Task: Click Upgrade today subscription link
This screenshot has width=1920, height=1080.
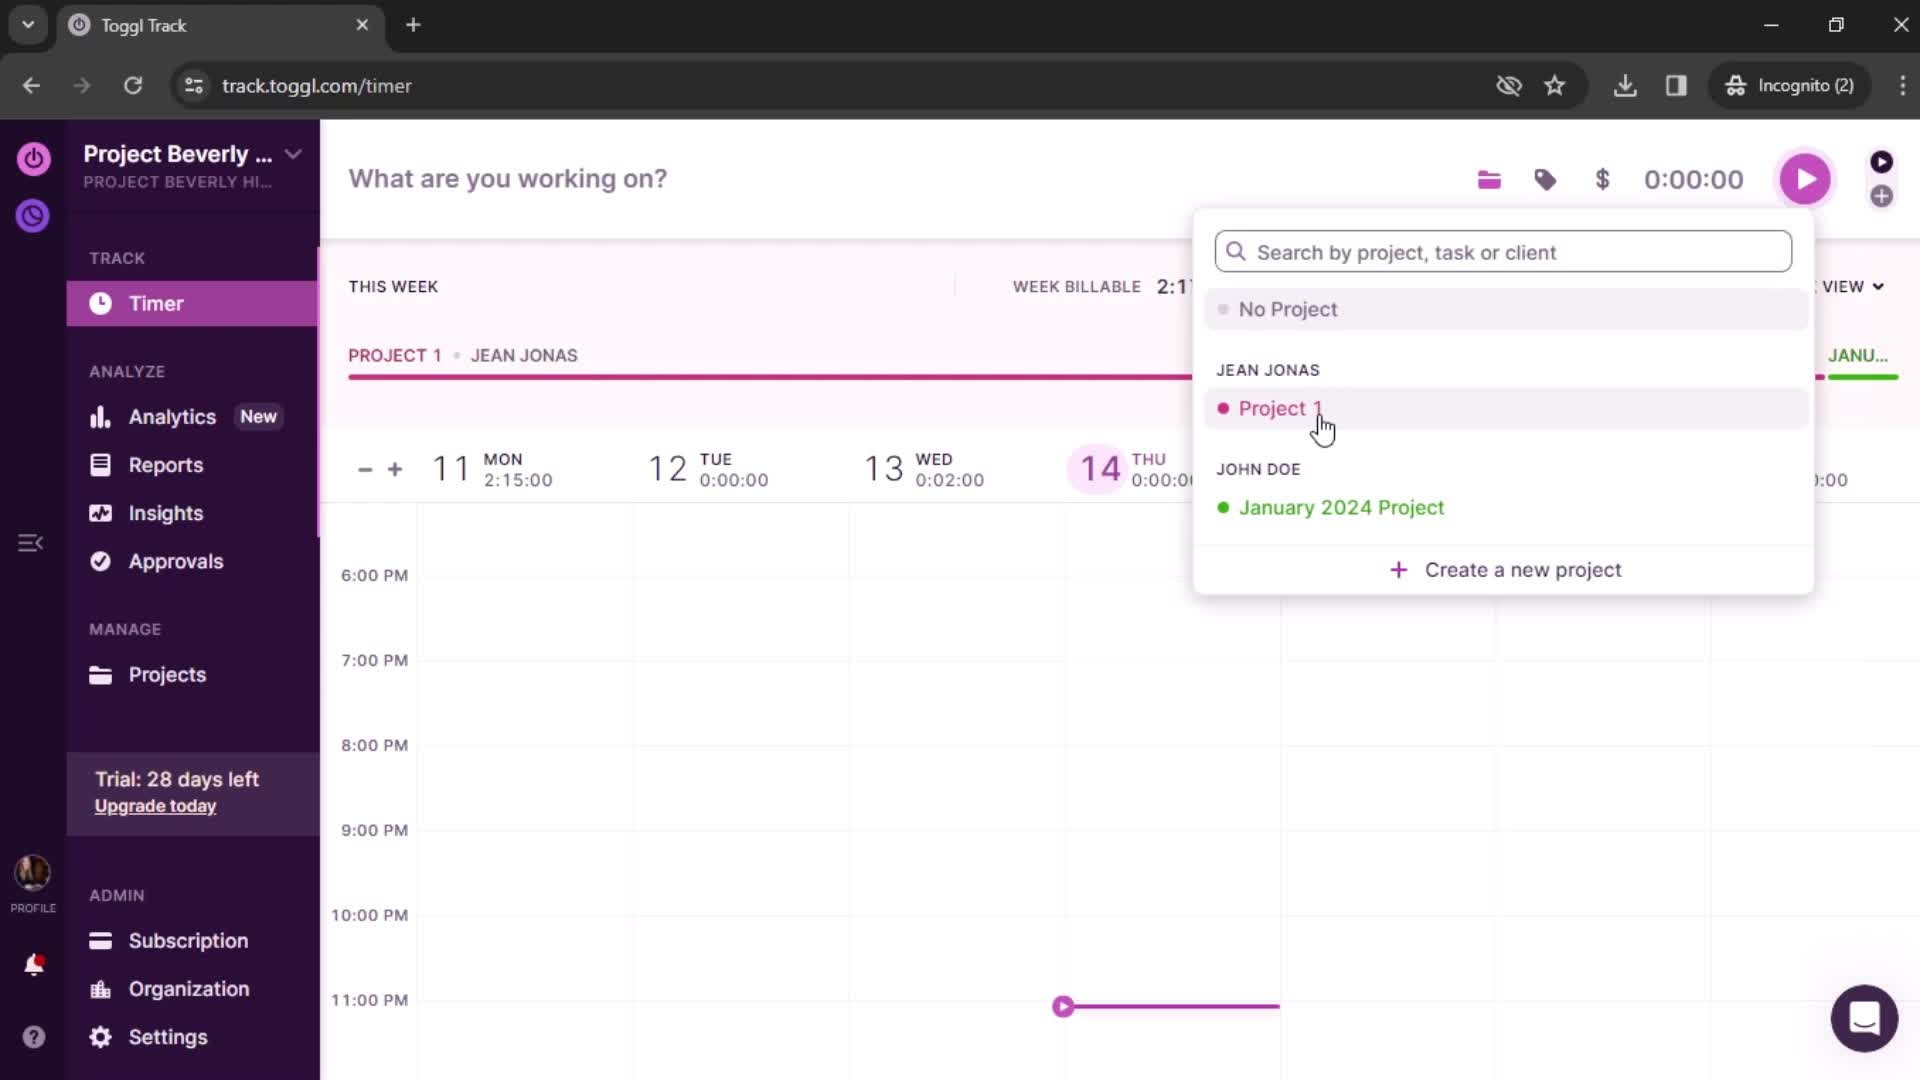Action: click(x=157, y=806)
